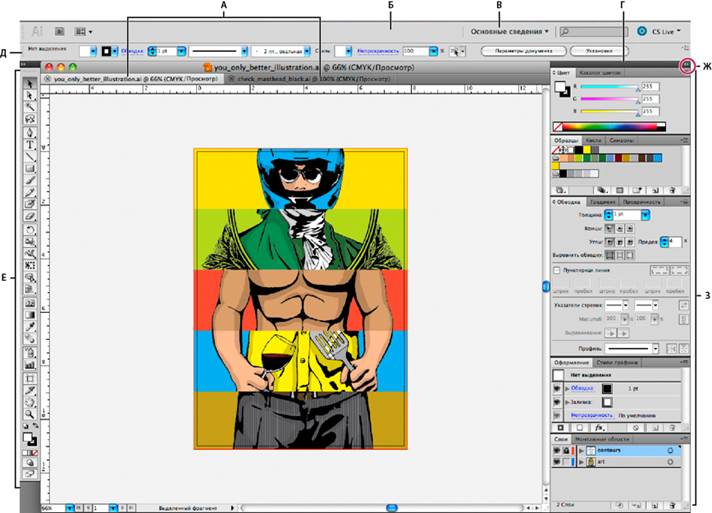Select the Paintbrush tool

click(30, 181)
